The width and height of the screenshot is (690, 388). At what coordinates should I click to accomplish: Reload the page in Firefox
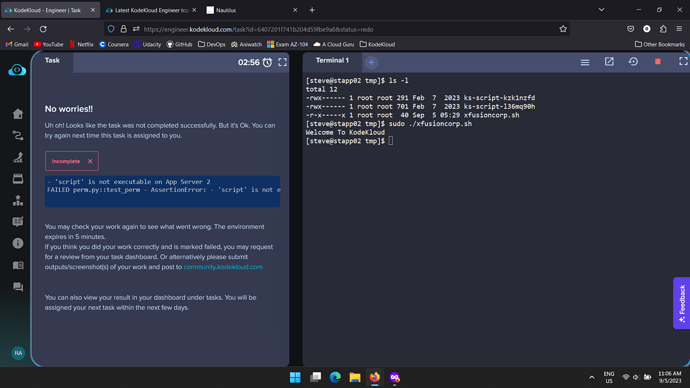tap(43, 29)
